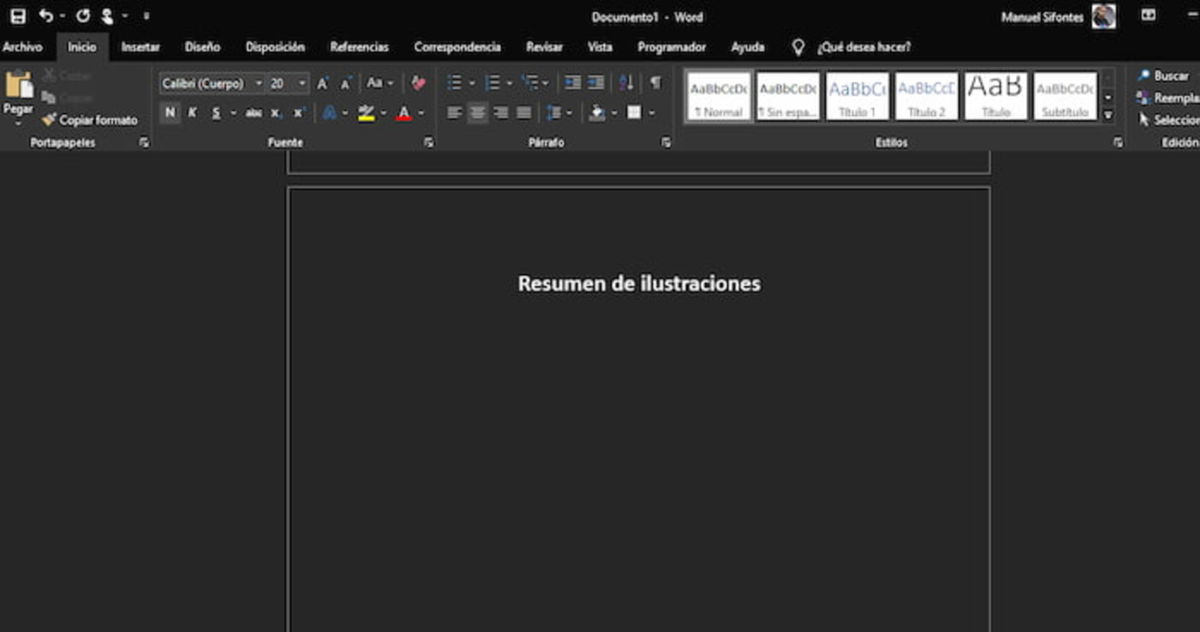Click the sort (ordenar) icon in Párrafo
Viewport: 1200px width, 632px height.
[626, 82]
